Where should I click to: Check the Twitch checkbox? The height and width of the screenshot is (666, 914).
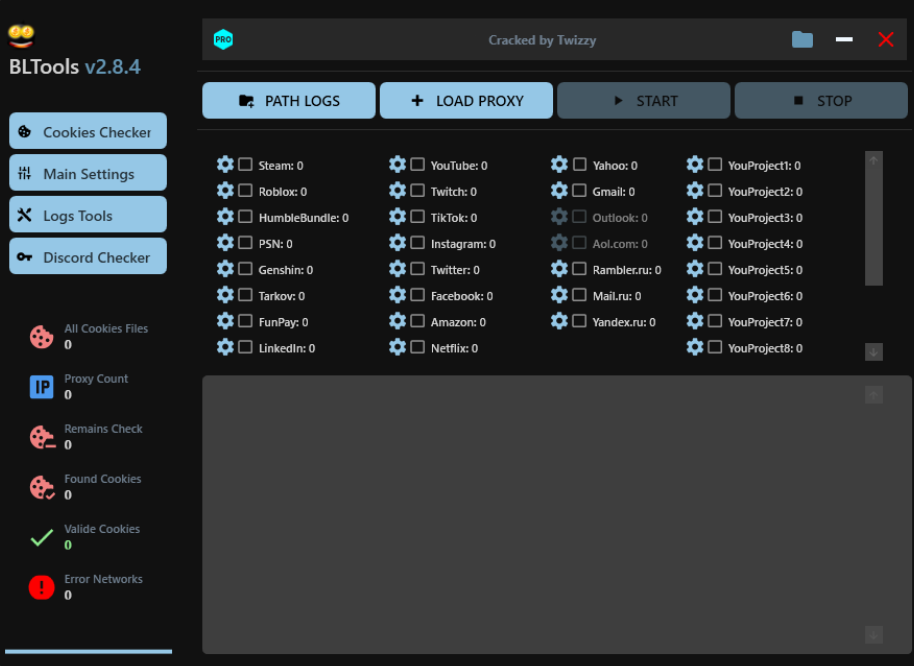pyautogui.click(x=417, y=191)
